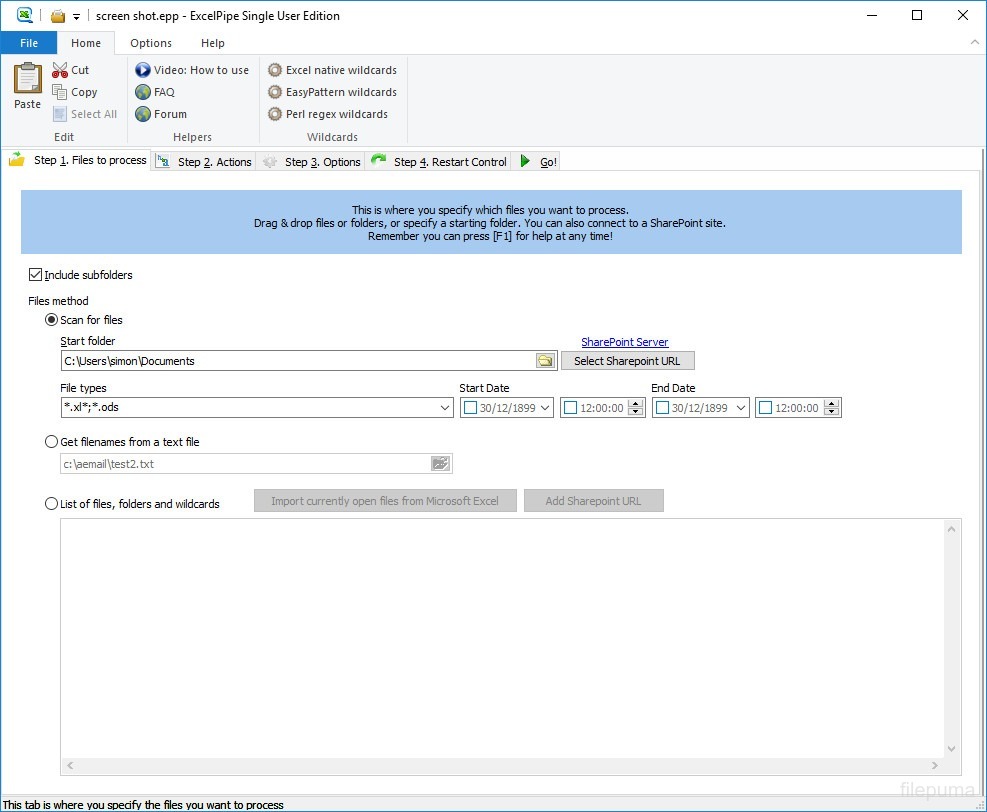Viewport: 987px width, 812px height.
Task: Open the SharePoint Server link
Action: [624, 342]
